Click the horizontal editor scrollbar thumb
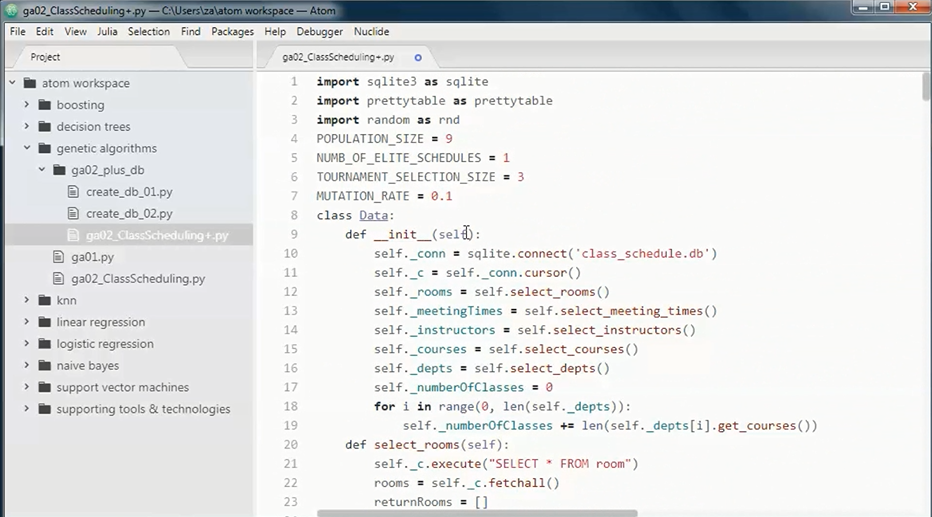This screenshot has width=932, height=517. tap(477, 513)
